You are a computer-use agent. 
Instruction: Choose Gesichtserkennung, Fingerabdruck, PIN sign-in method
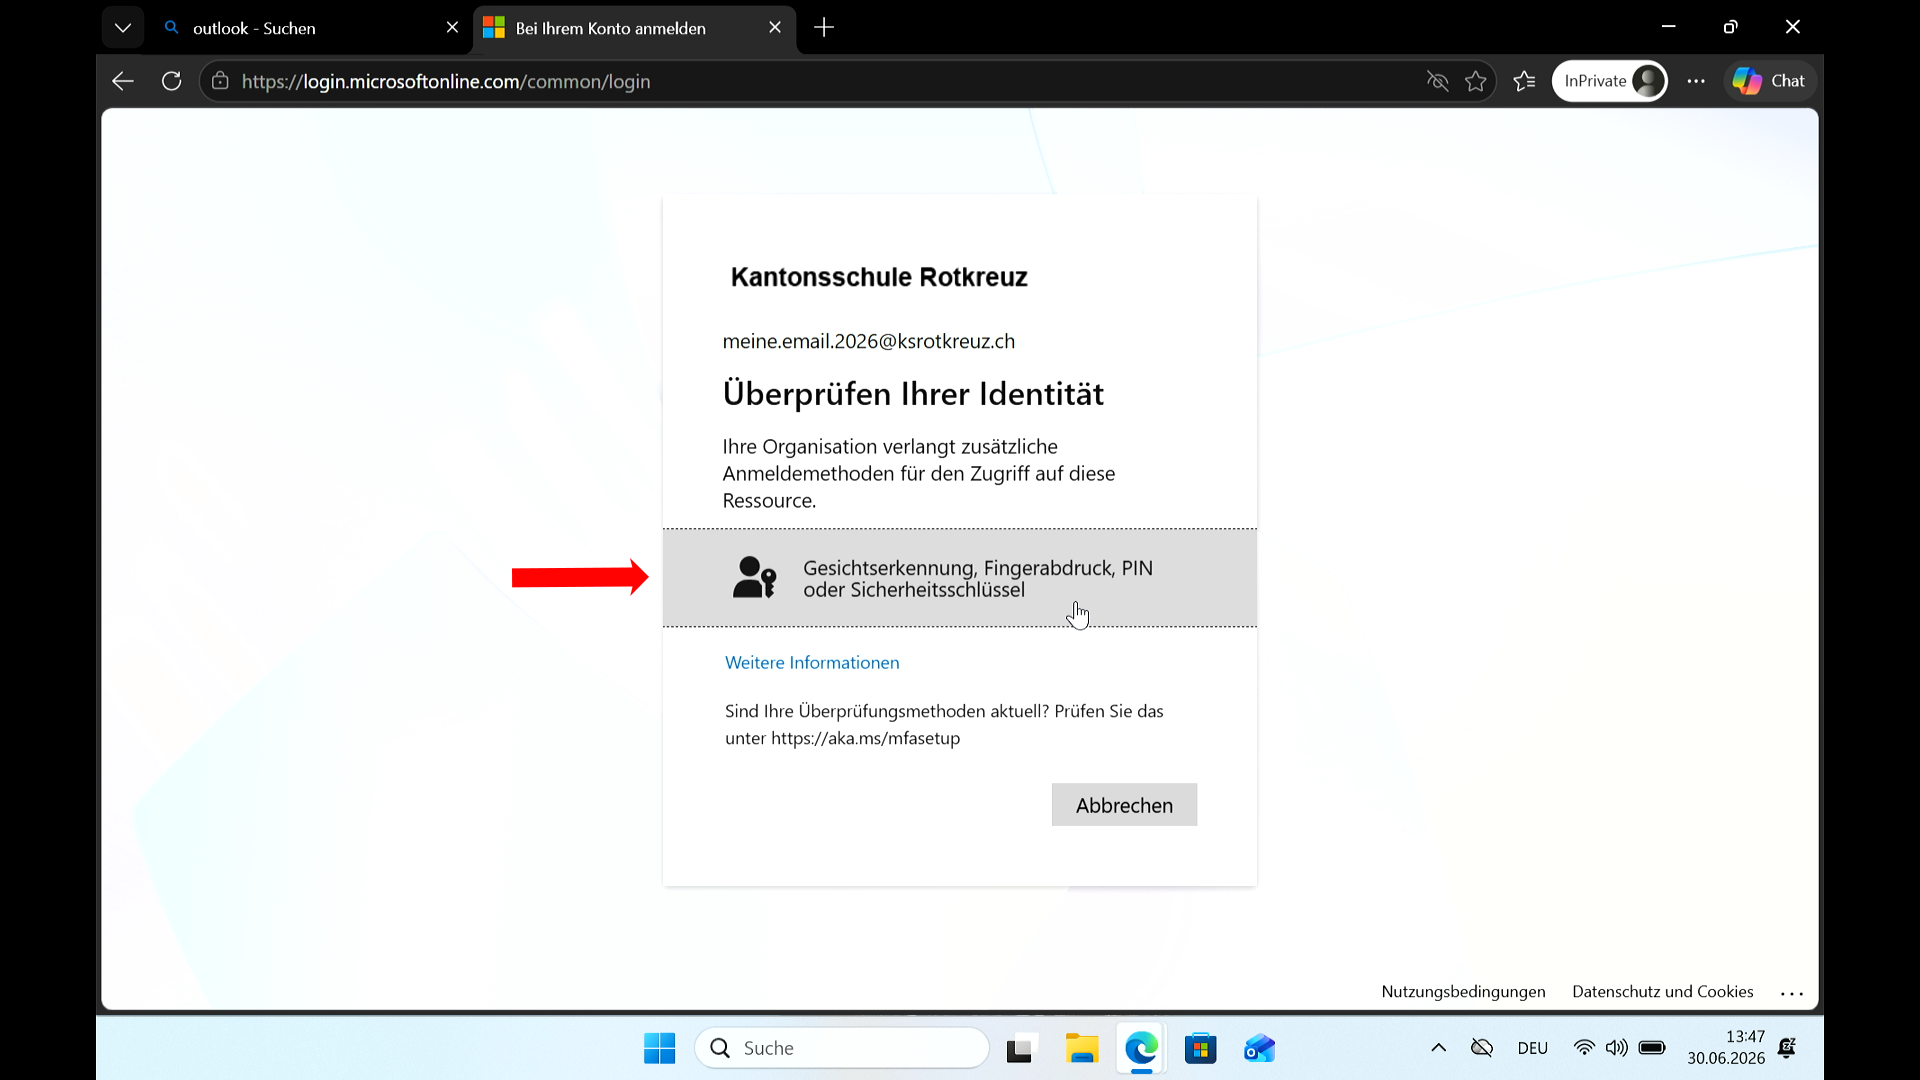[960, 578]
